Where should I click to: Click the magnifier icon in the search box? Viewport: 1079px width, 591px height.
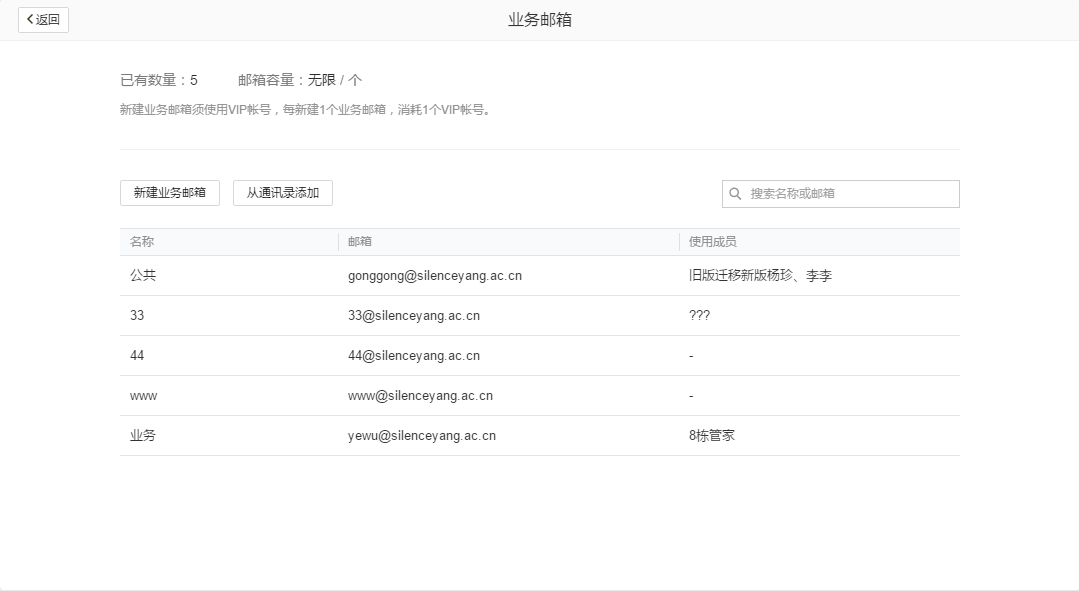click(x=736, y=193)
